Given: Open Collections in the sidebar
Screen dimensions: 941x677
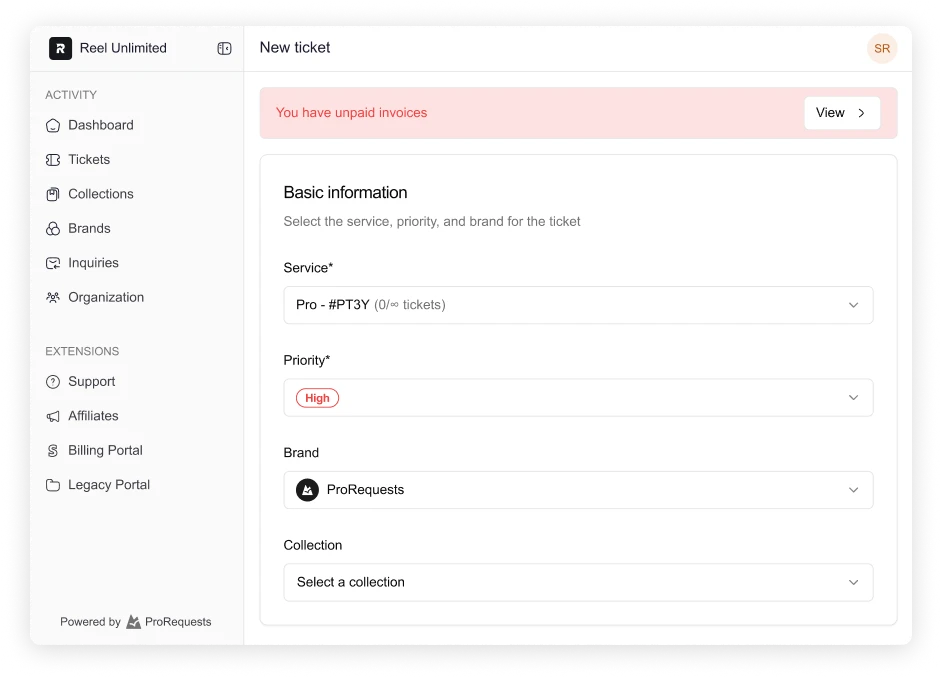Looking at the screenshot, I should [101, 194].
